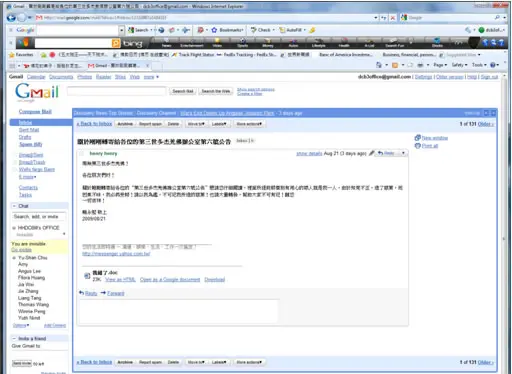Click the Stop loading X icon

pos(393,18)
